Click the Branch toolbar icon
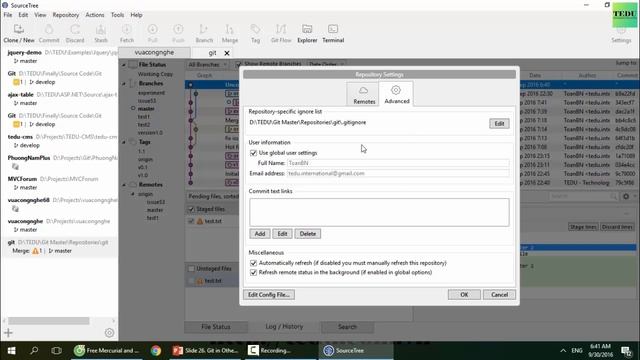 pos(204,33)
